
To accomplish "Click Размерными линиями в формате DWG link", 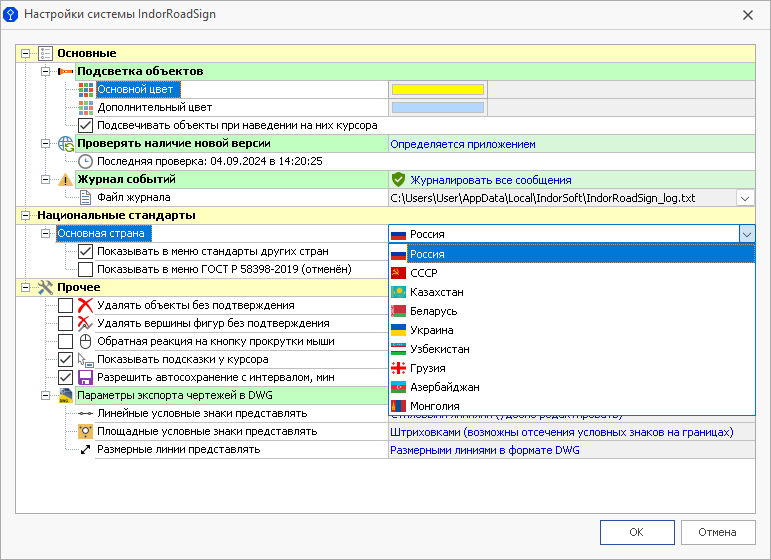I will (x=485, y=450).
